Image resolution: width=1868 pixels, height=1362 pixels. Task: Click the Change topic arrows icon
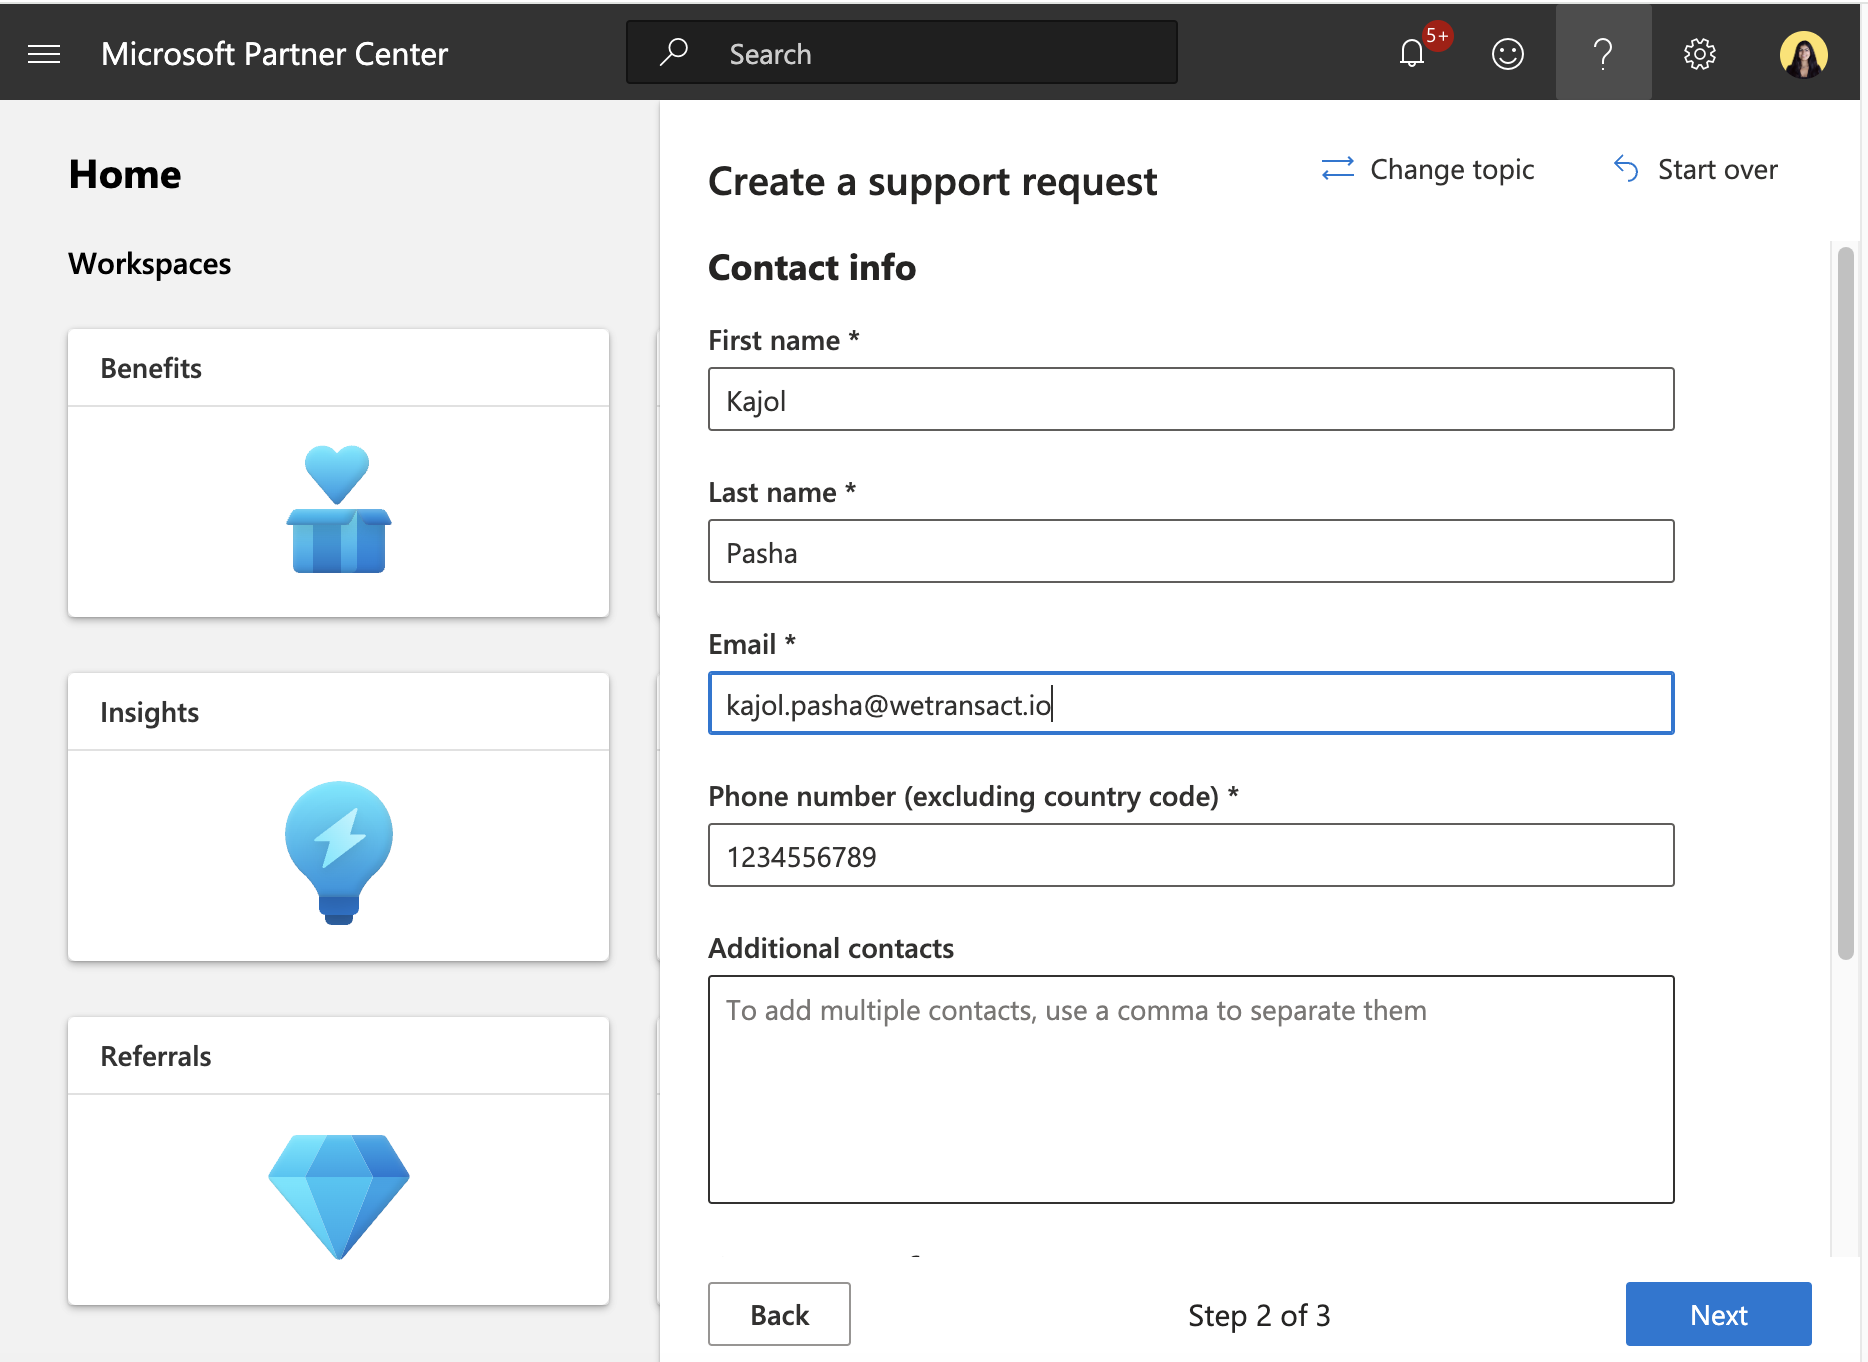pos(1337,169)
